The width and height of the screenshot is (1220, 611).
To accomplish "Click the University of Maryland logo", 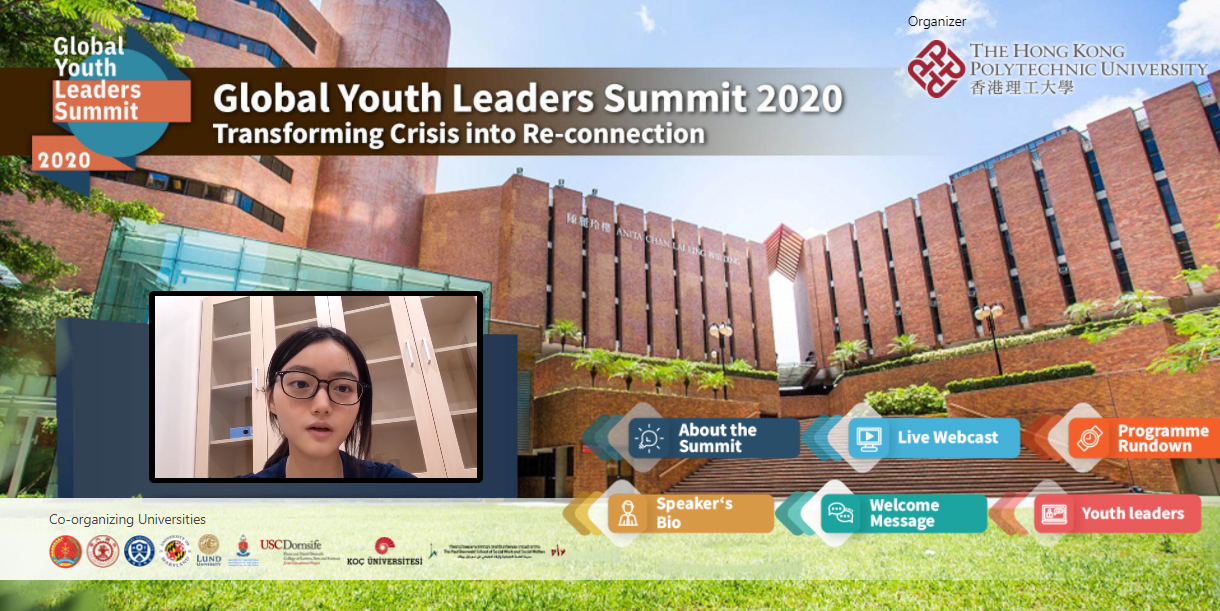I will pos(173,551).
